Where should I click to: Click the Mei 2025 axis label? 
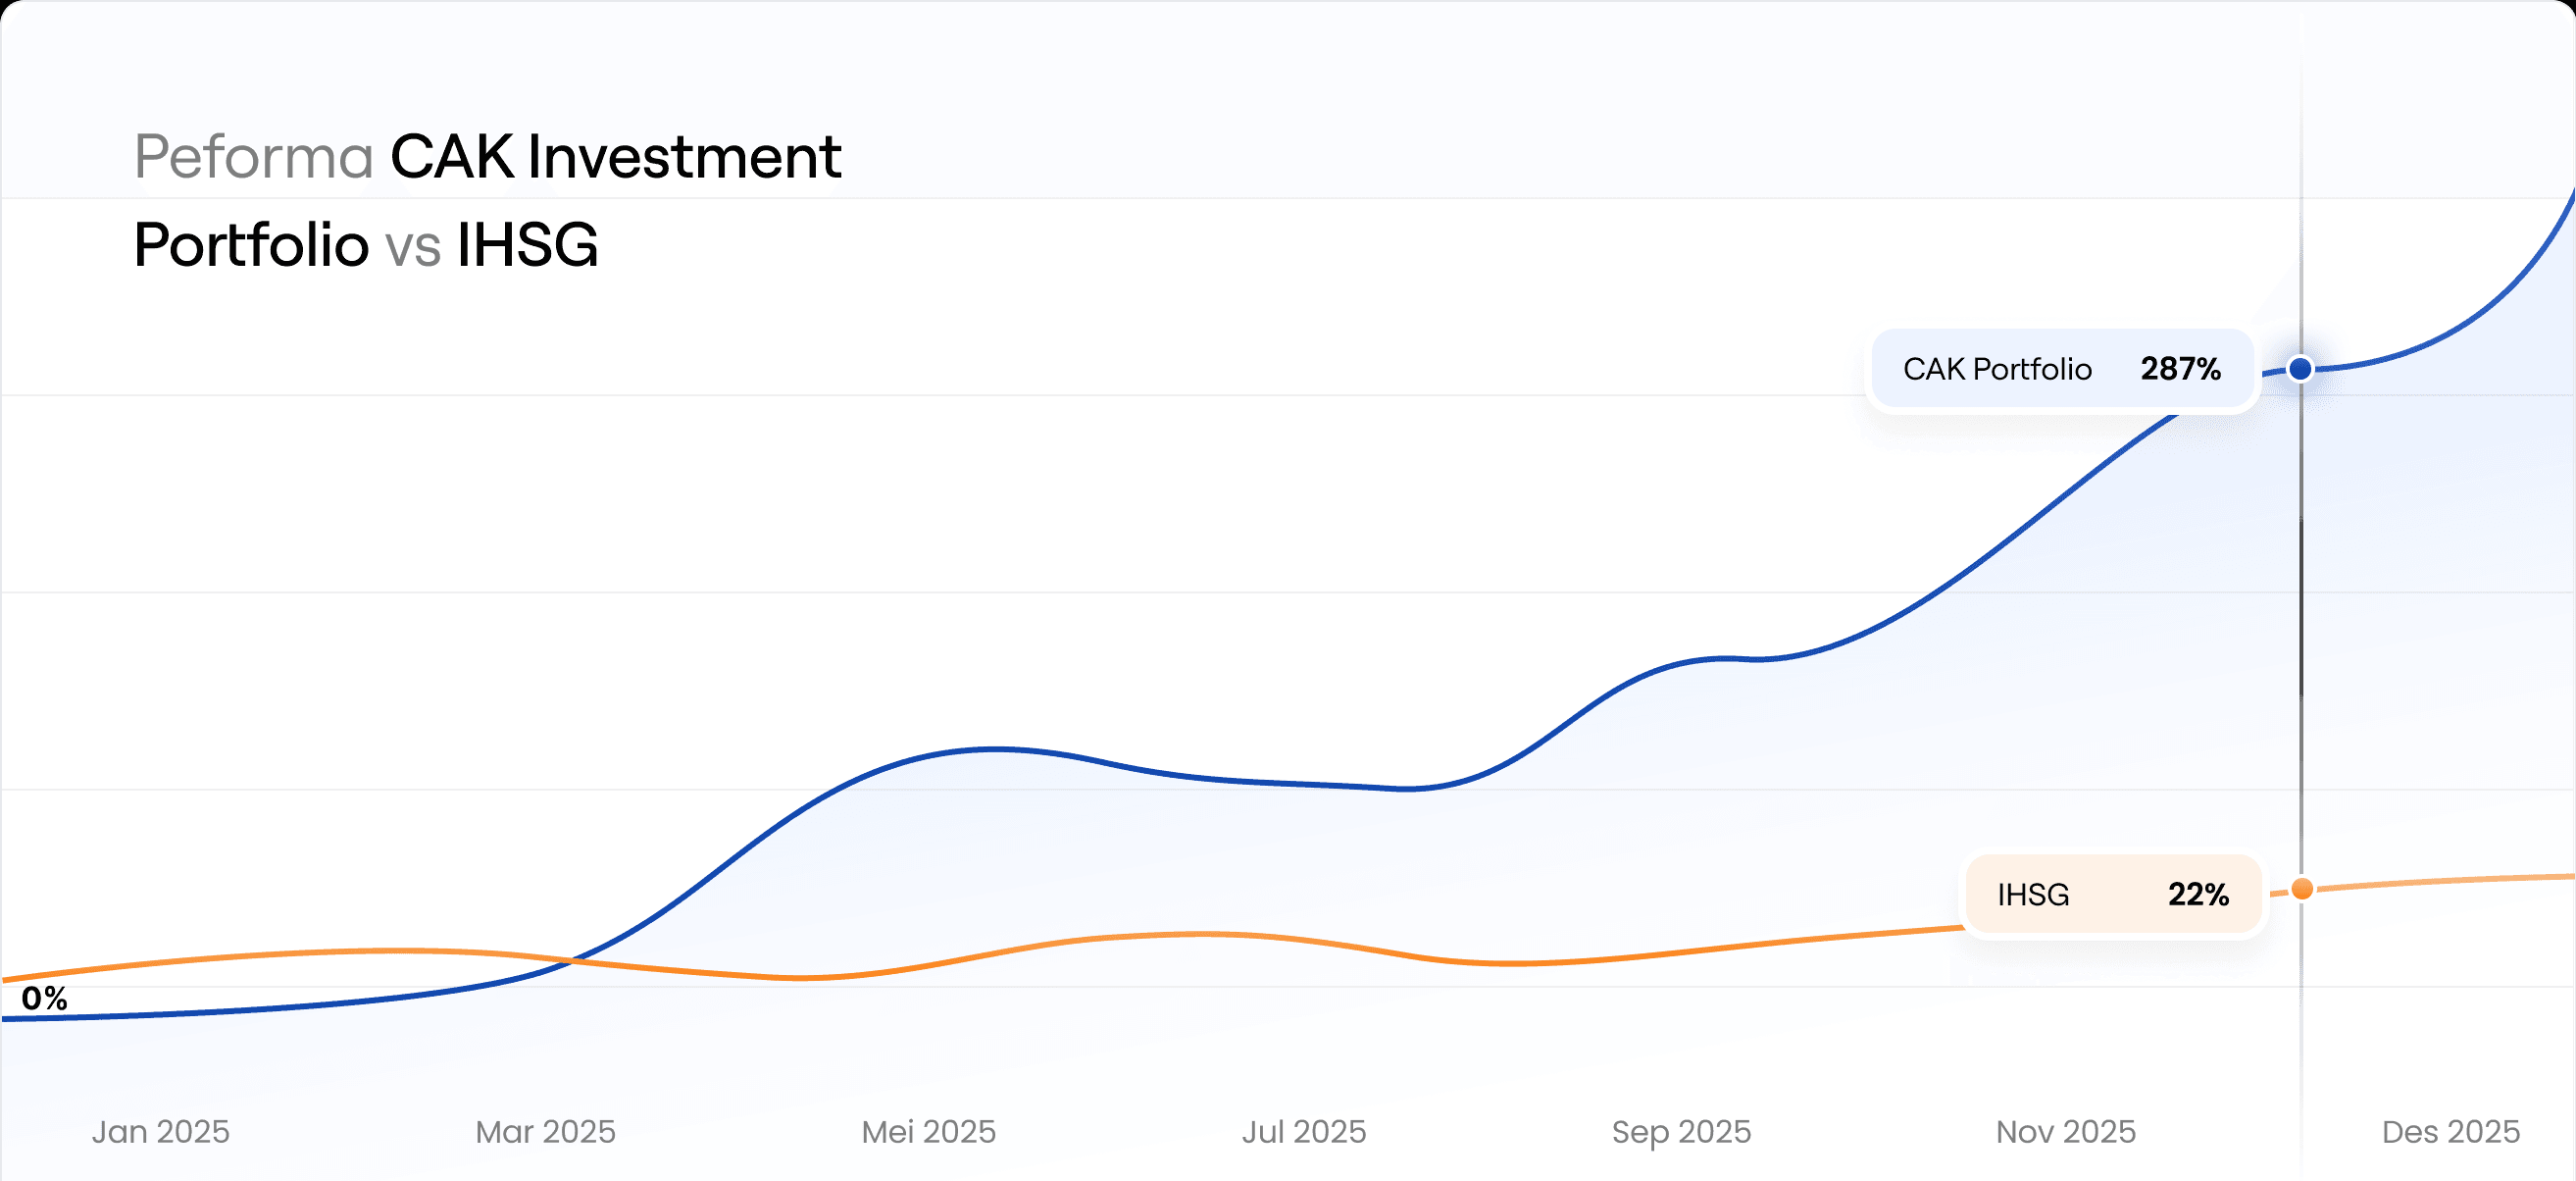[928, 1131]
